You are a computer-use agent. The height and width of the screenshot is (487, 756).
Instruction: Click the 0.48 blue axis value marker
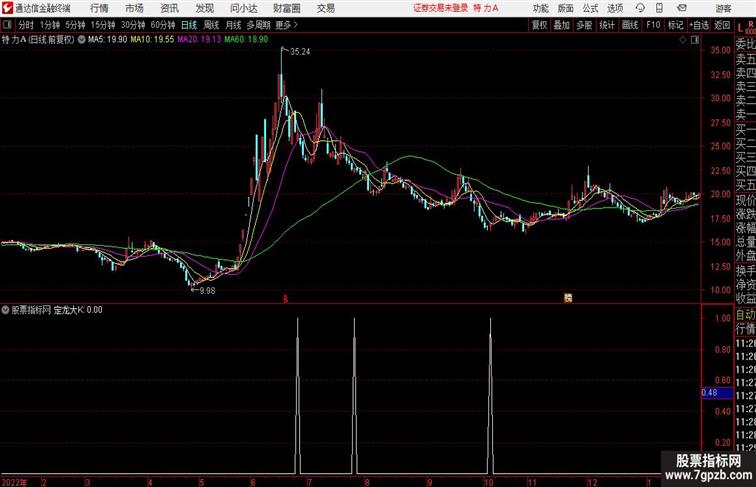(x=717, y=392)
